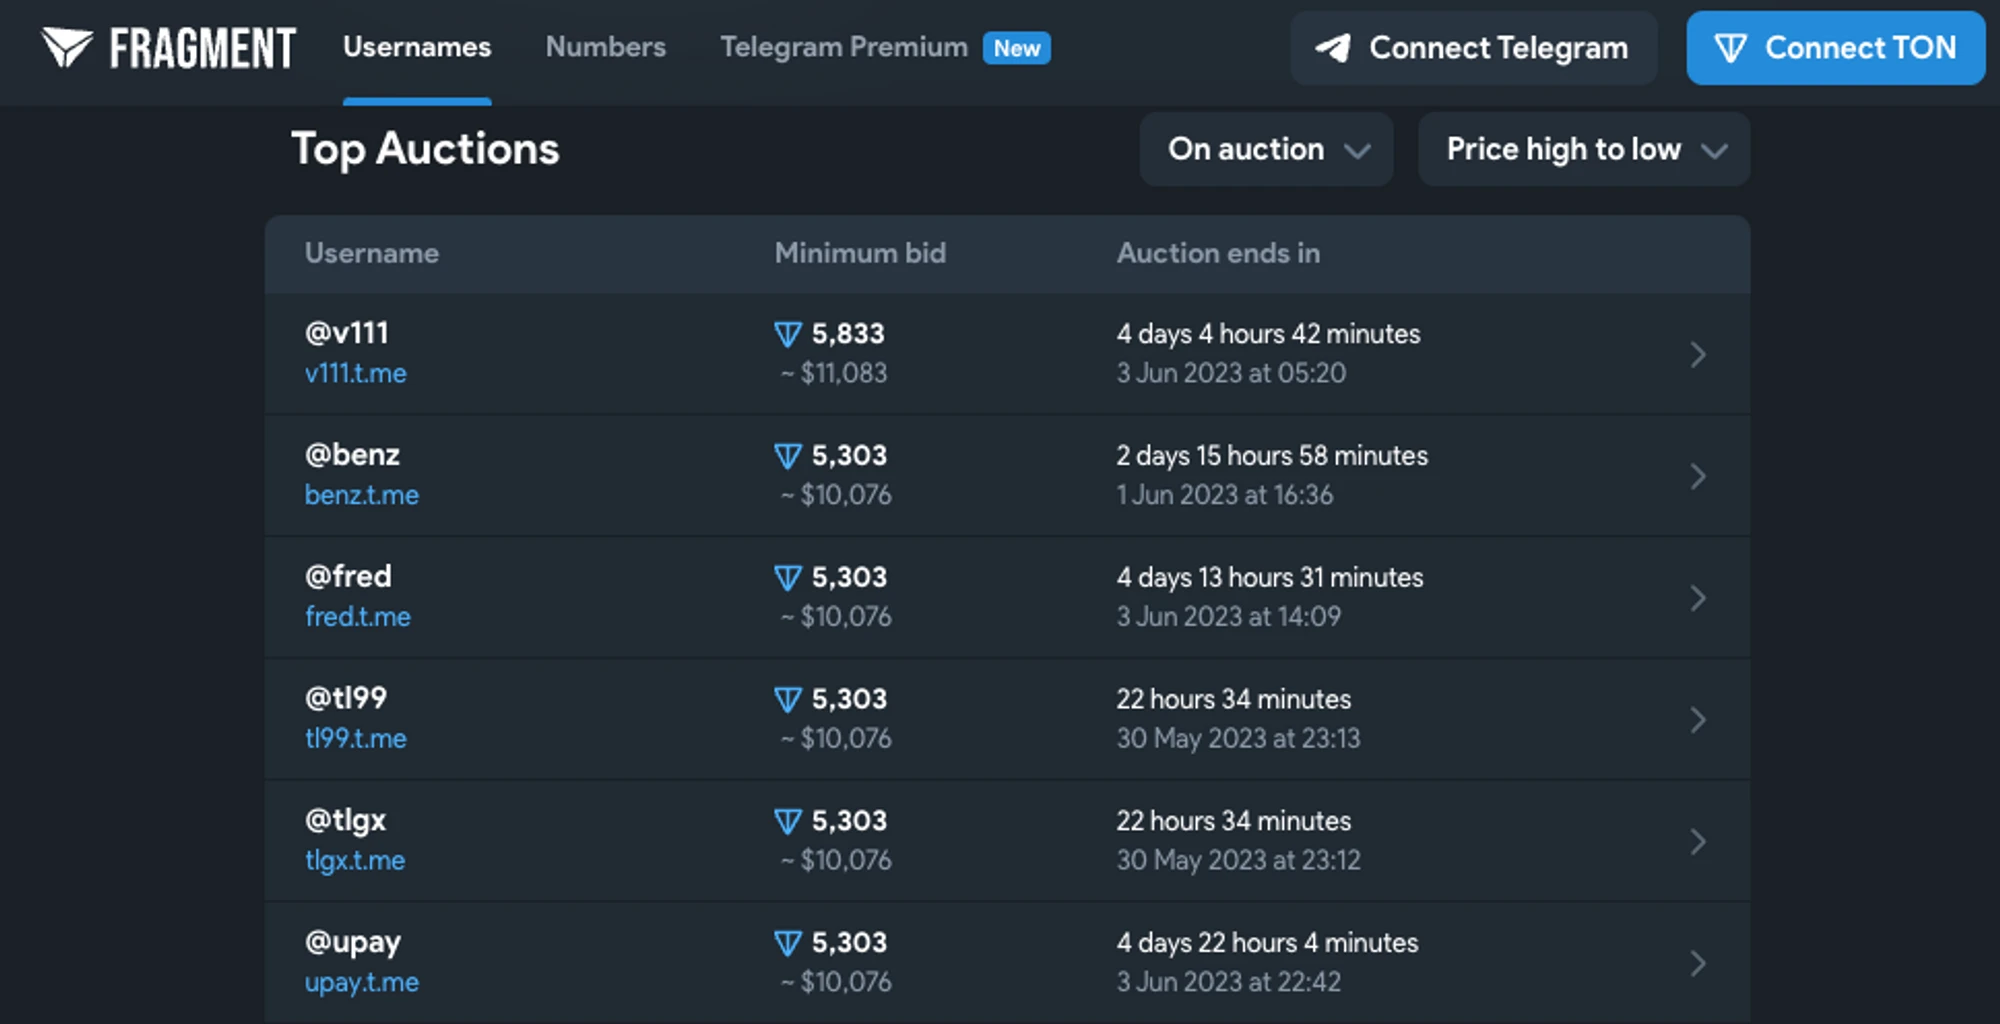The height and width of the screenshot is (1024, 2000).
Task: Open the Telegram Premium tab
Action: (x=843, y=47)
